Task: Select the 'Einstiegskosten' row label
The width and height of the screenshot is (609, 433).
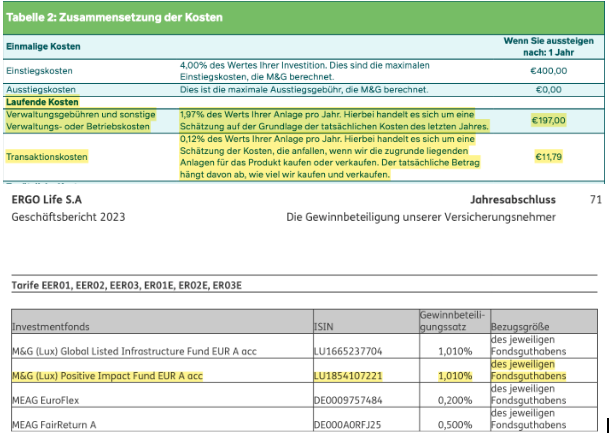Action: [39, 71]
